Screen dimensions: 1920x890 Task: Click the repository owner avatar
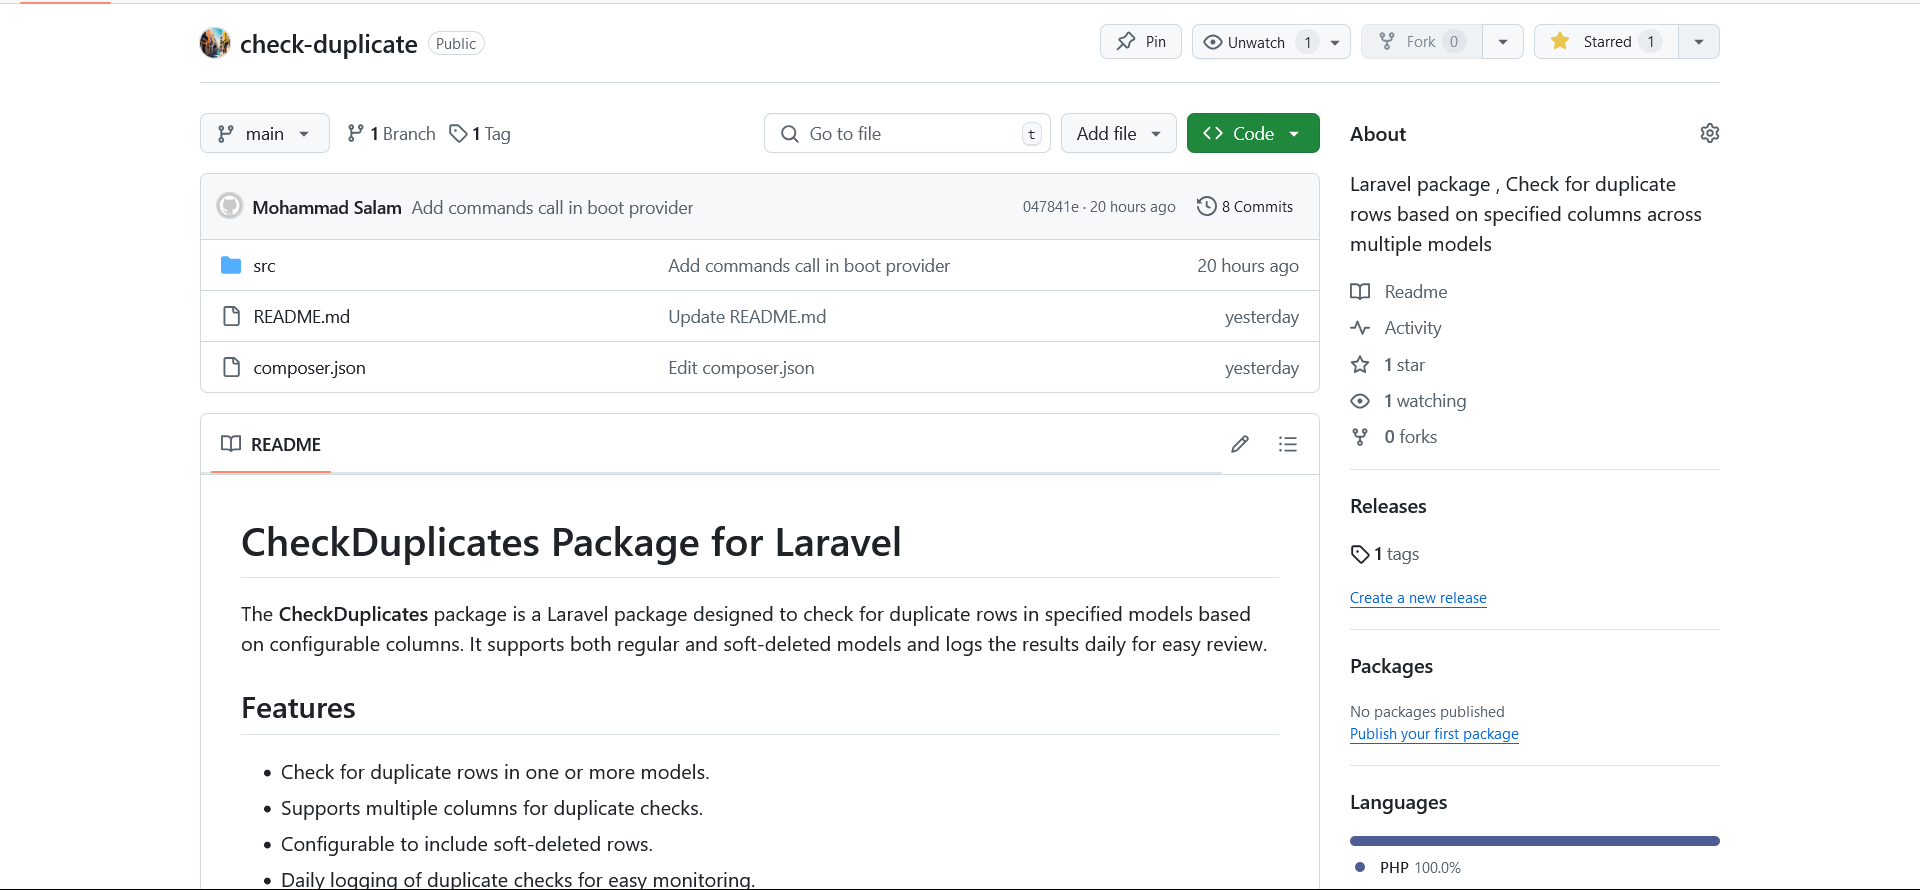coord(215,43)
